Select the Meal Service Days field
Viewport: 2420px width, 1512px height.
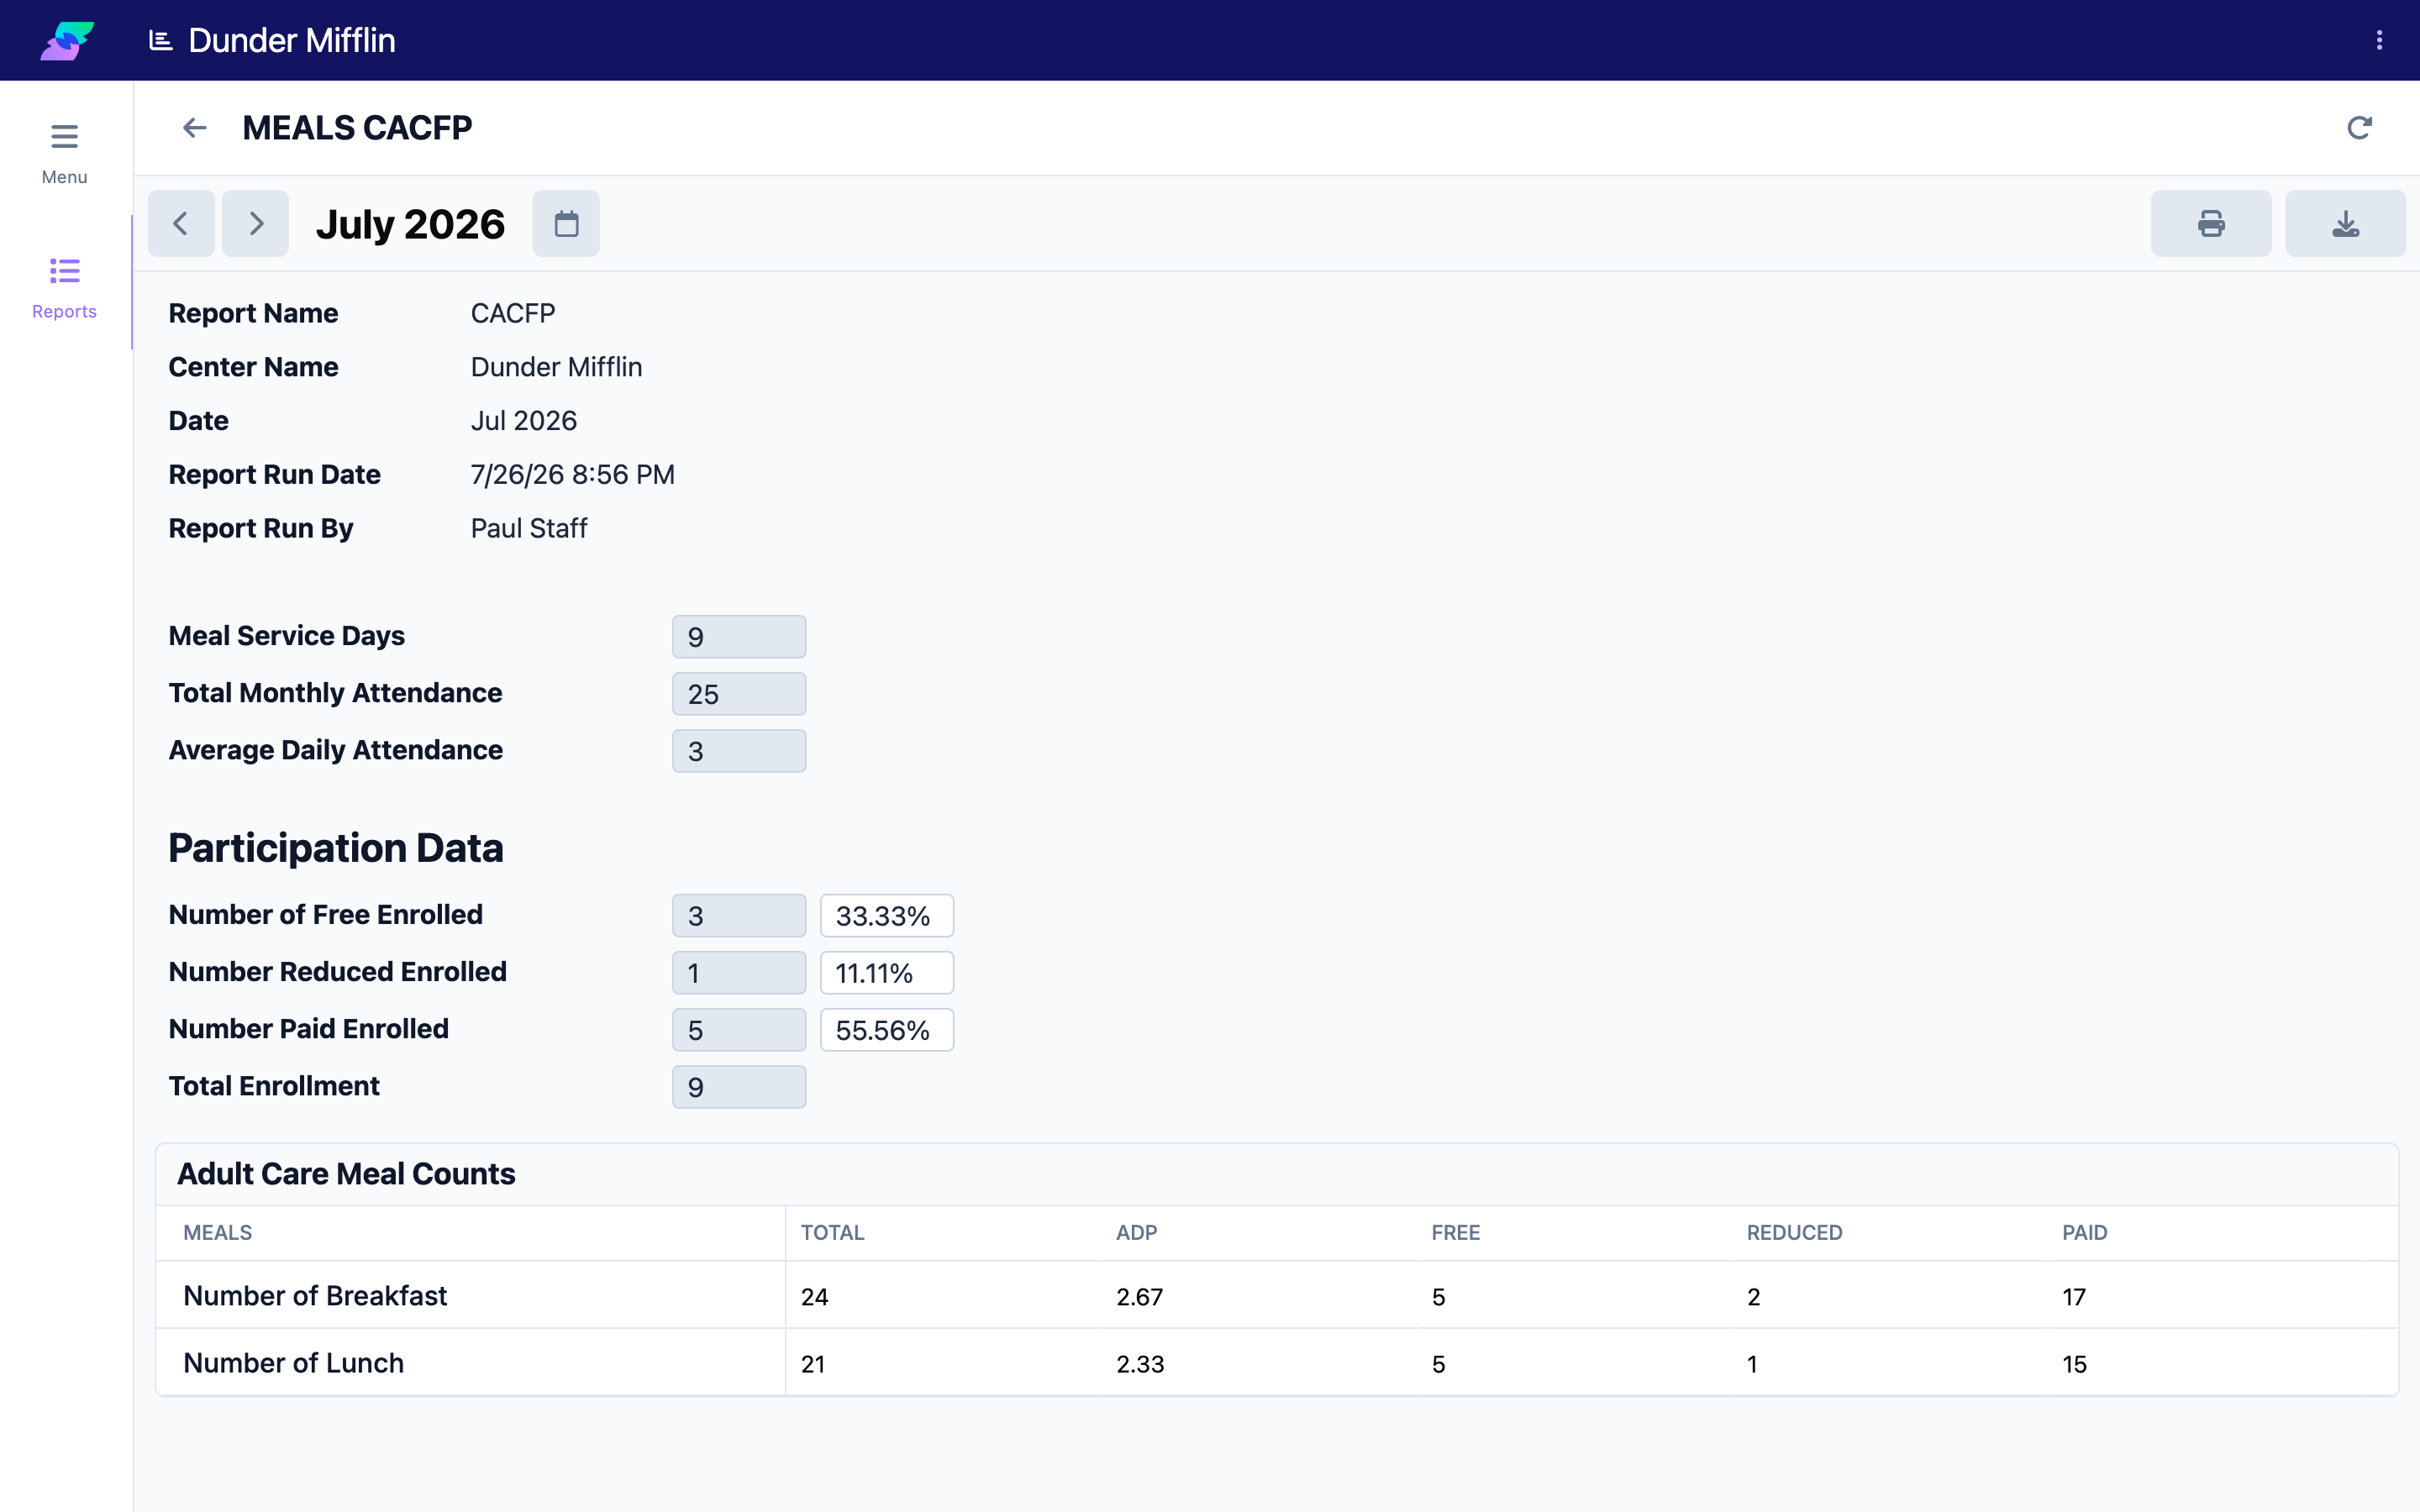[x=739, y=636]
